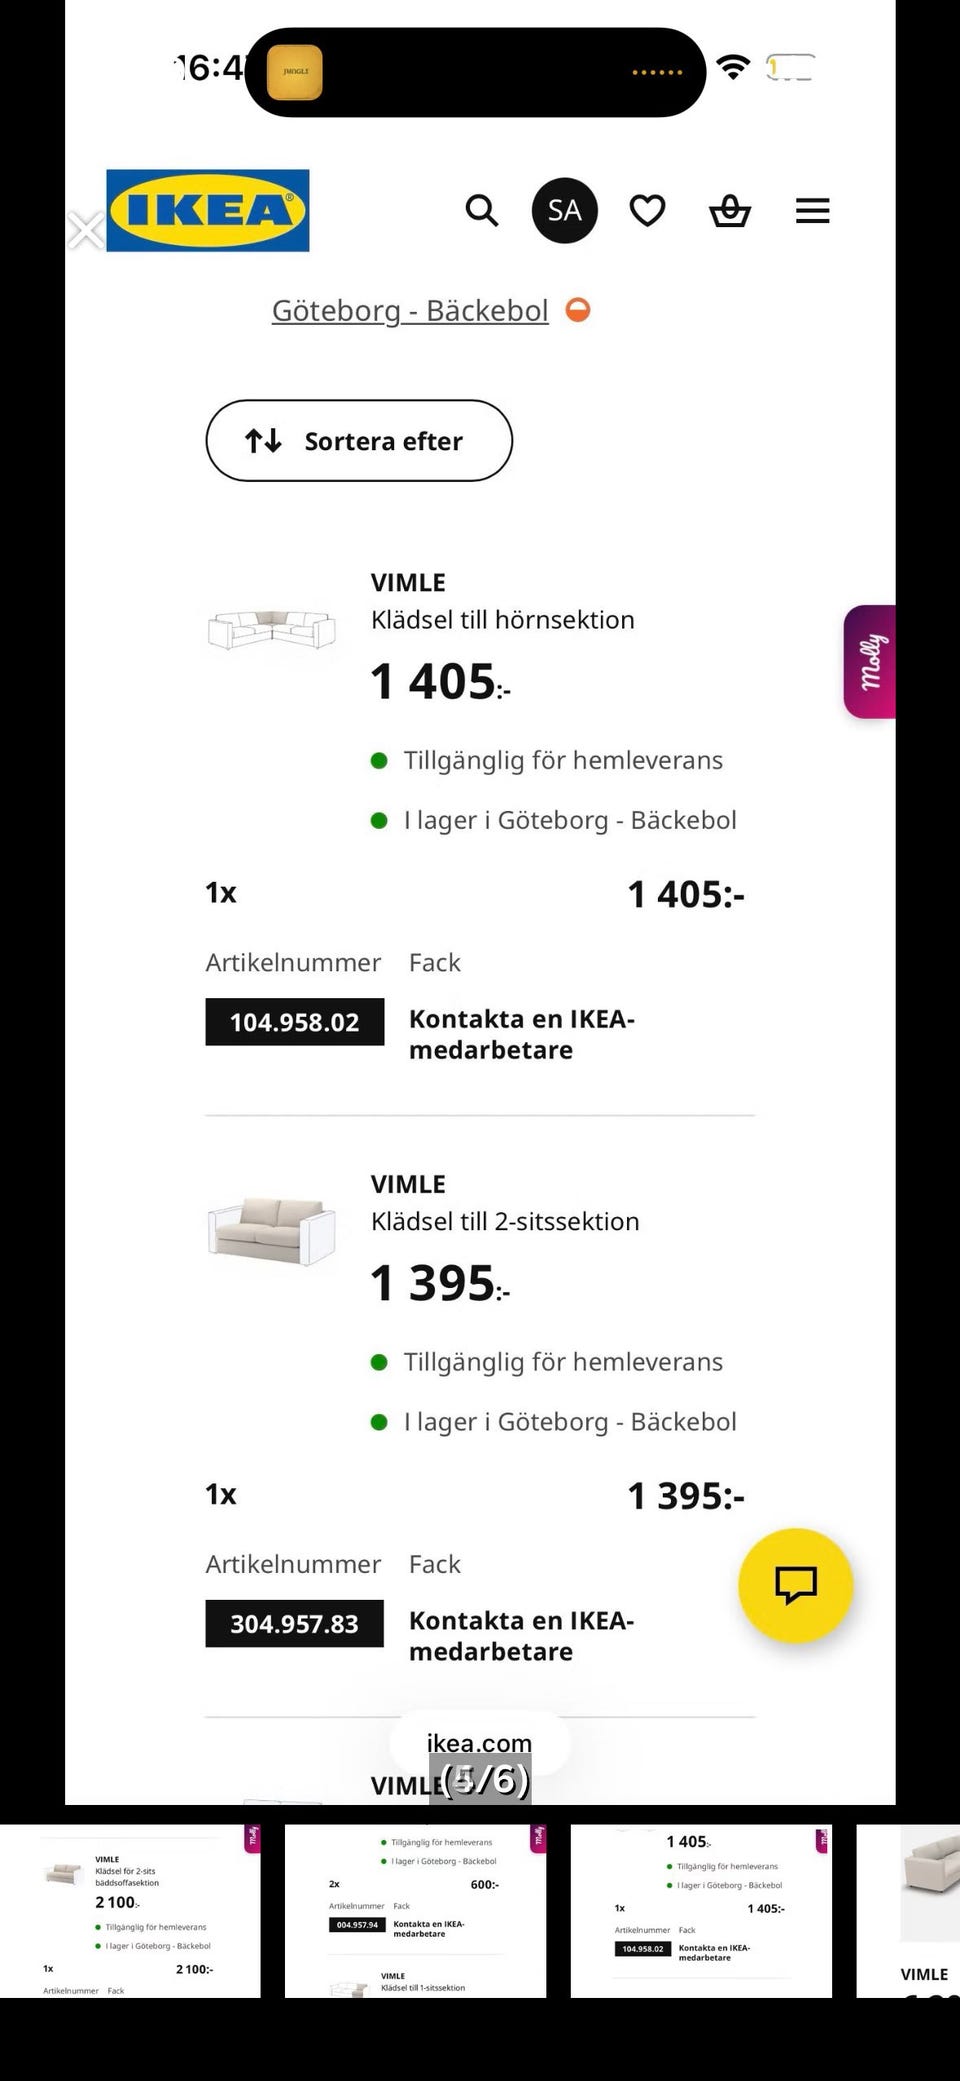Open the hamburger menu

coord(812,211)
